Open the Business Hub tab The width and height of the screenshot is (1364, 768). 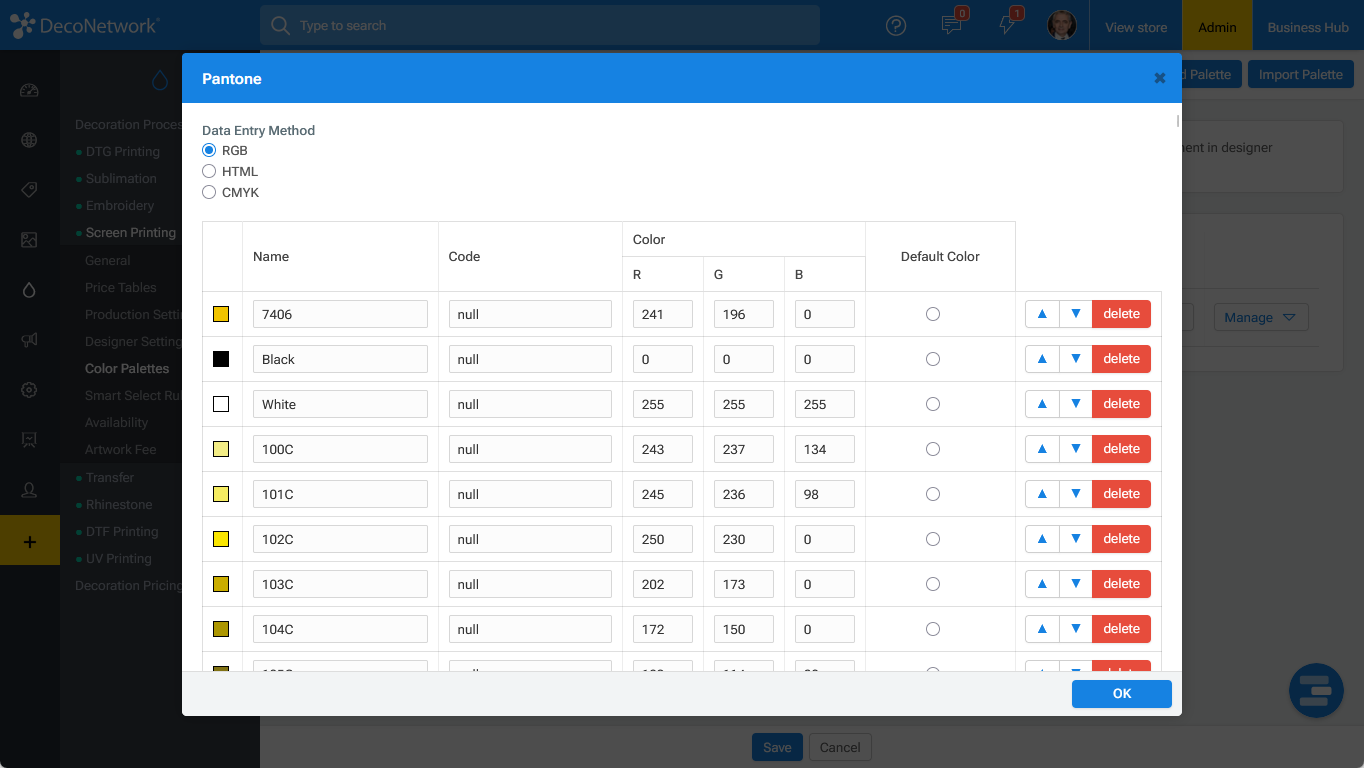1308,27
